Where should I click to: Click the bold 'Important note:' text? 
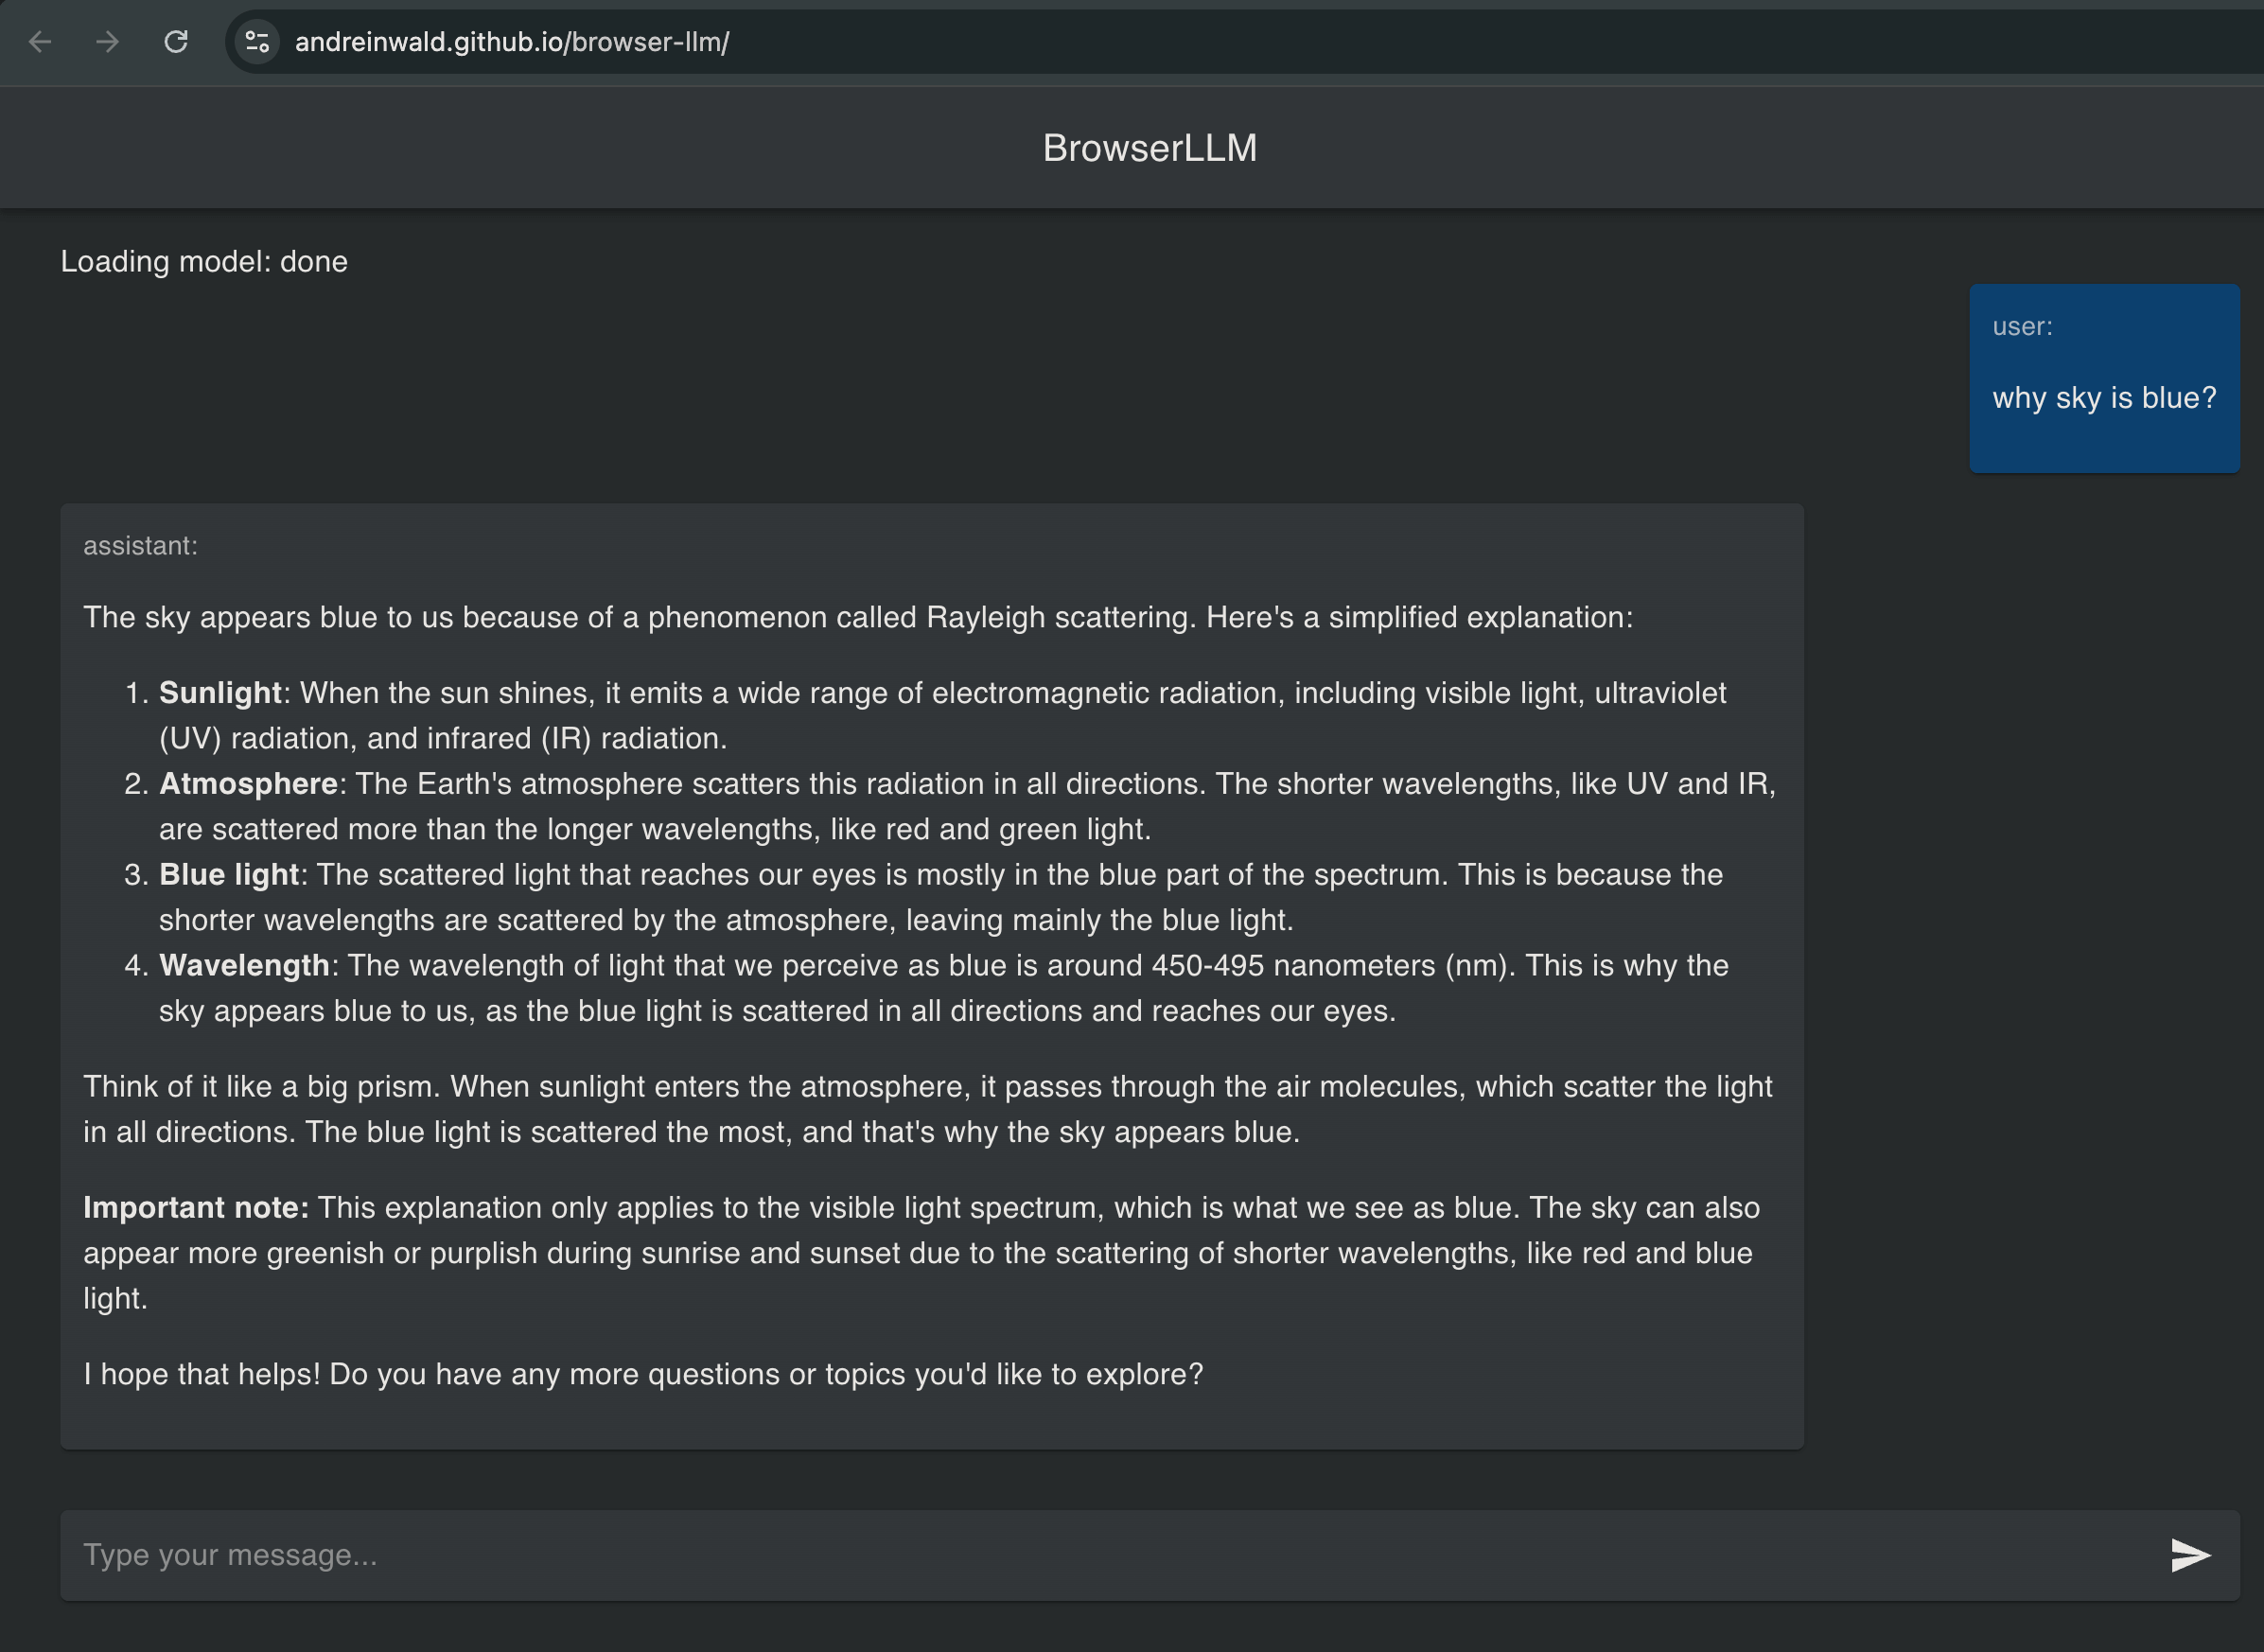196,1208
